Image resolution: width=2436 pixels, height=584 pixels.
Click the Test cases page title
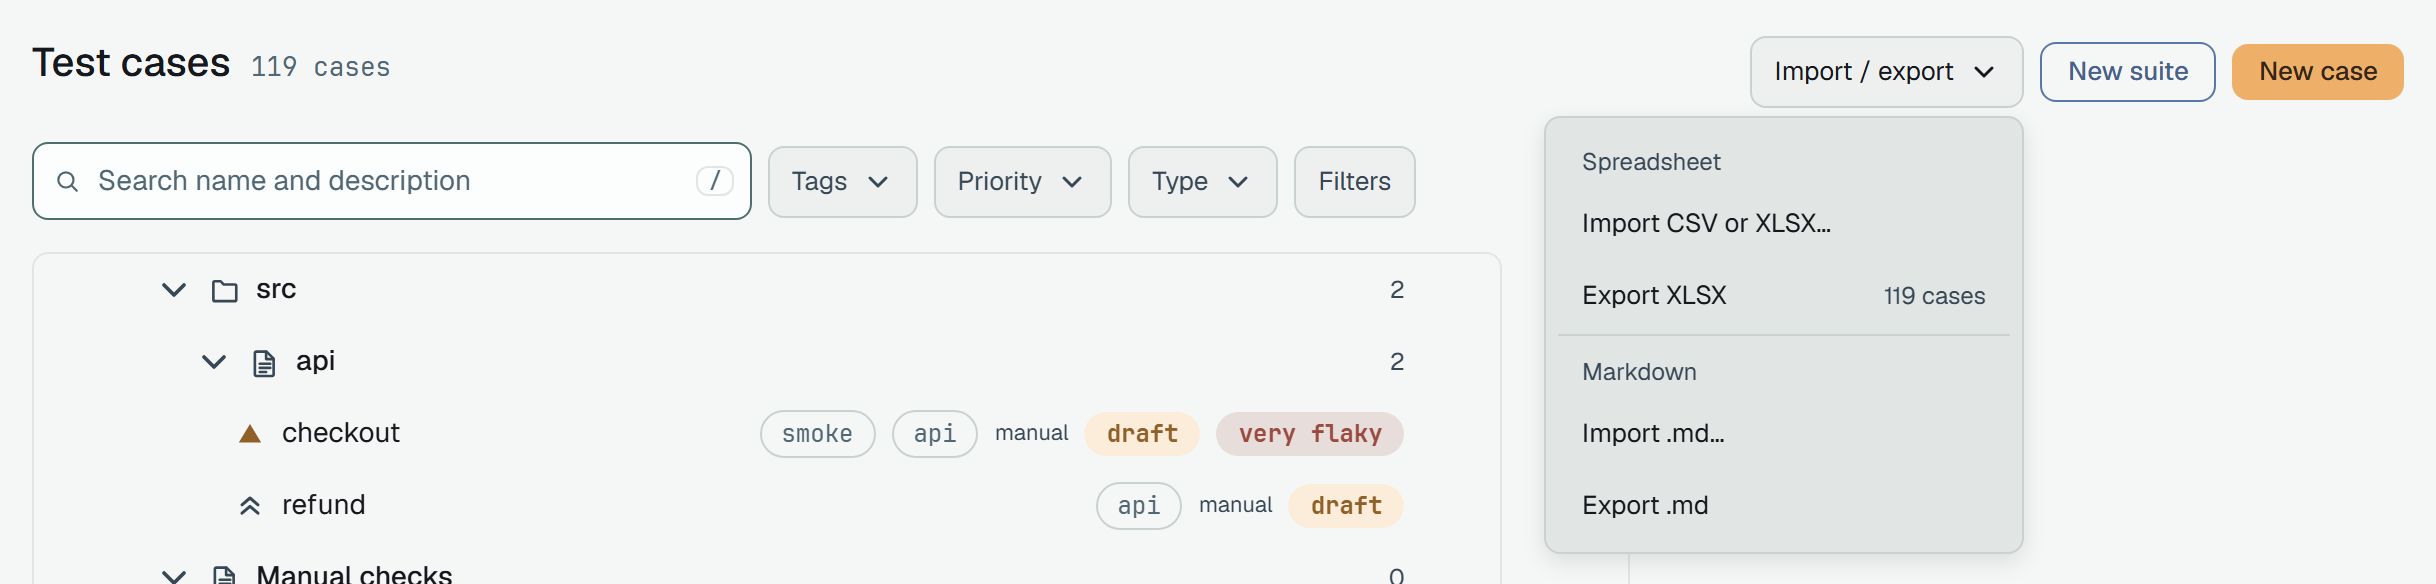point(131,63)
